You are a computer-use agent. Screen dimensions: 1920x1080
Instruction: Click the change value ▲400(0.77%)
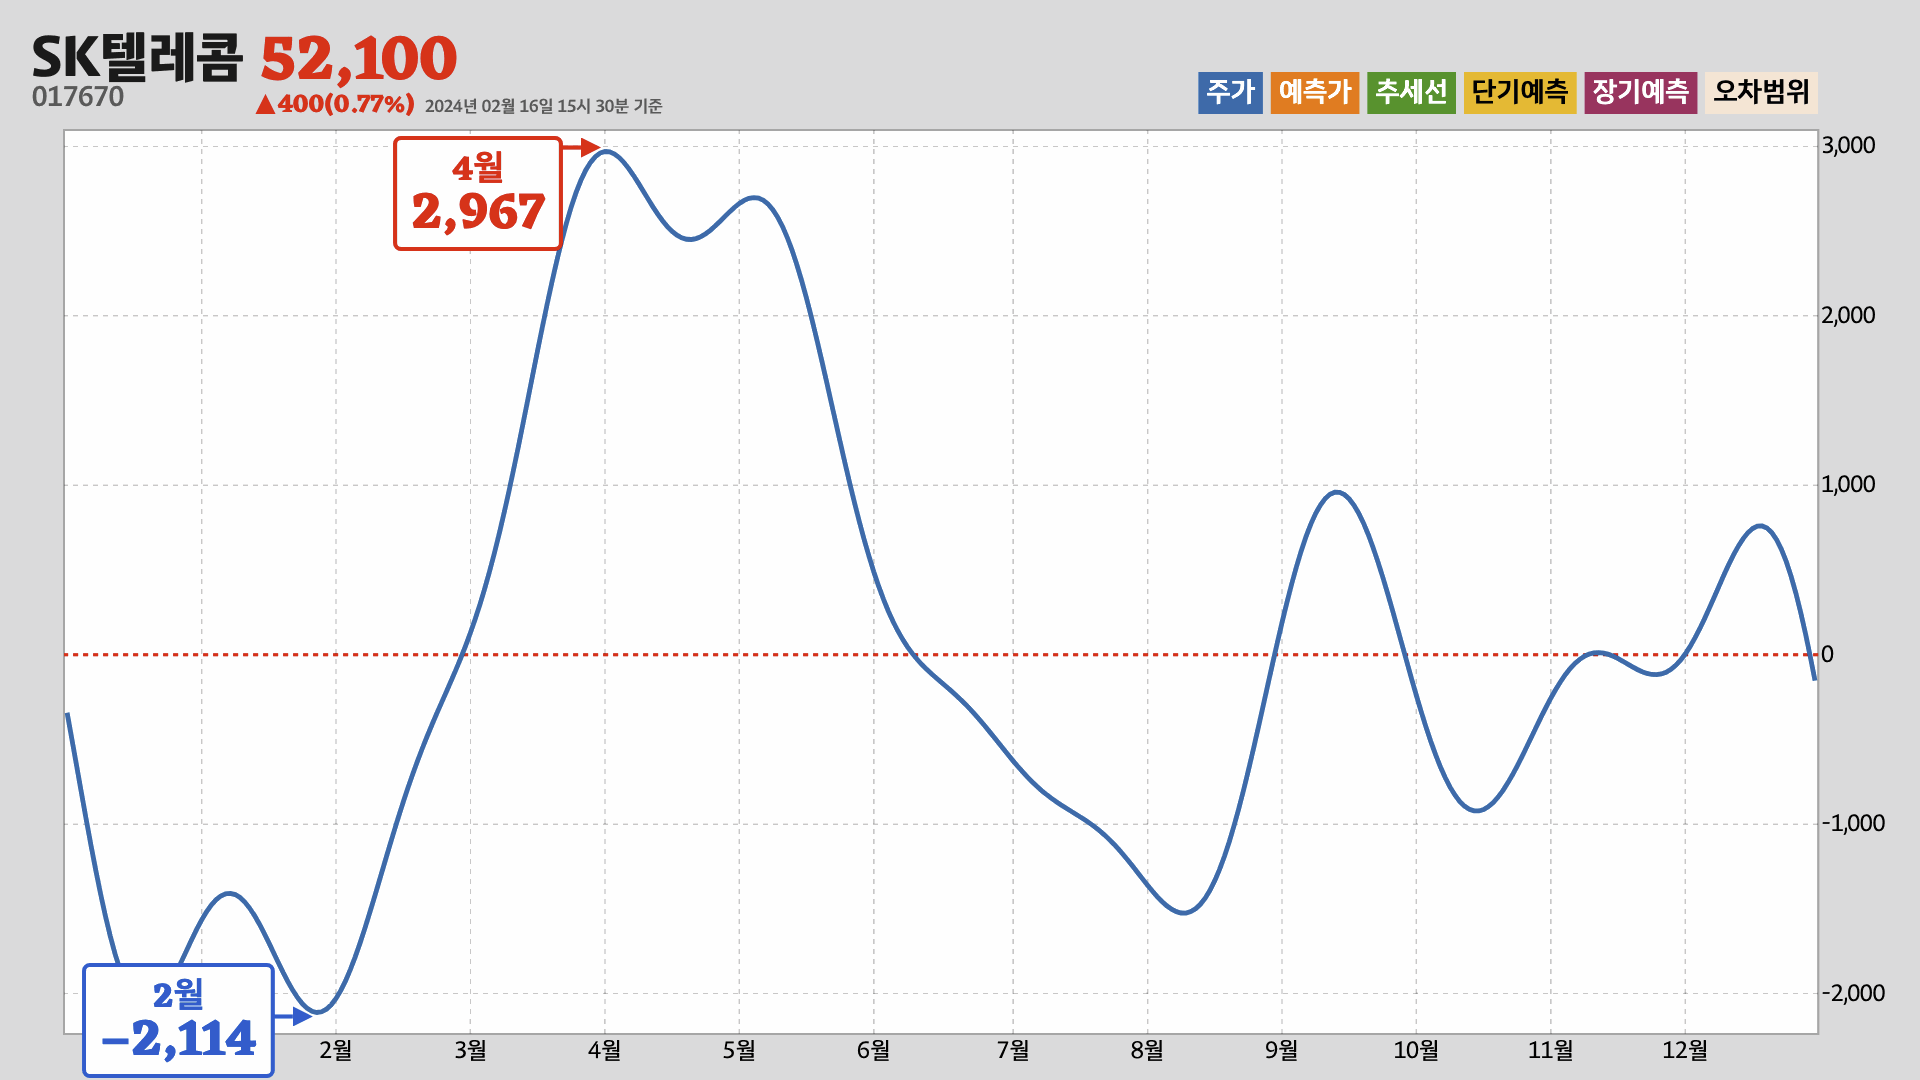[335, 104]
